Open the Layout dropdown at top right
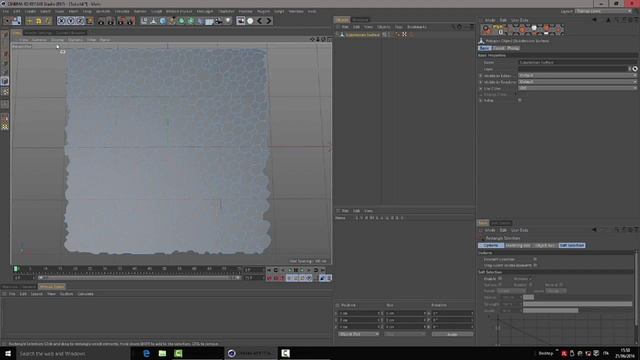The width and height of the screenshot is (640, 360). pyautogui.click(x=603, y=11)
